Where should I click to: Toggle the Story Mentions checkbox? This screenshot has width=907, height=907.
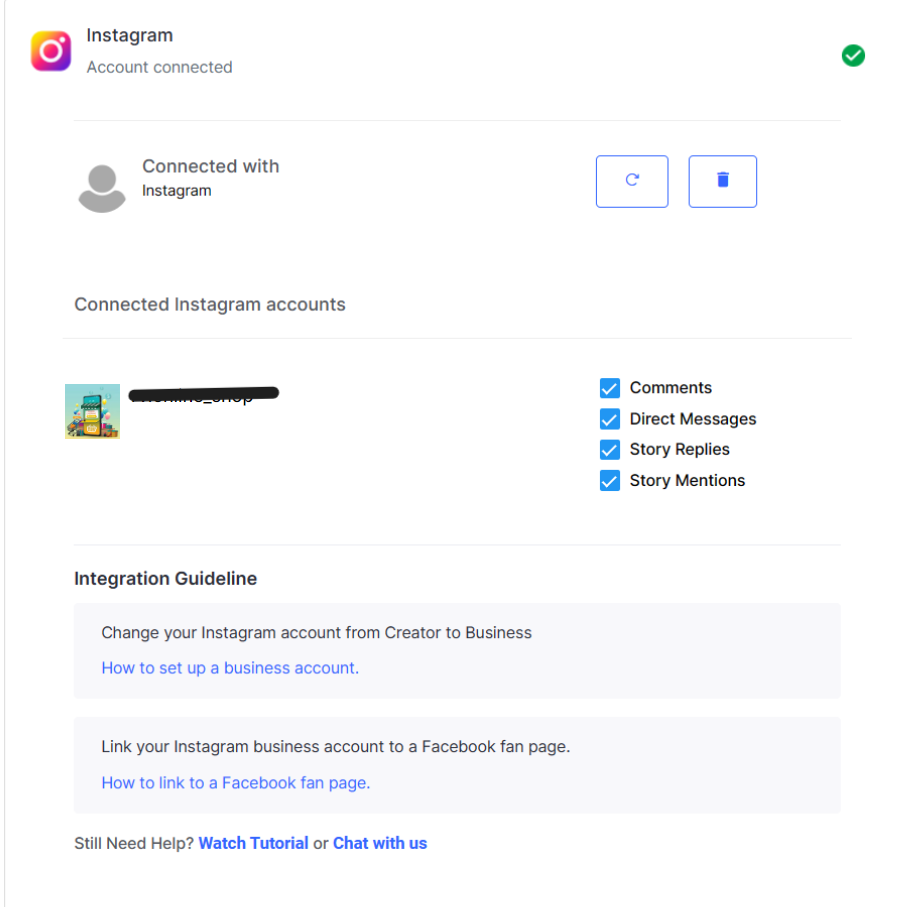point(610,481)
